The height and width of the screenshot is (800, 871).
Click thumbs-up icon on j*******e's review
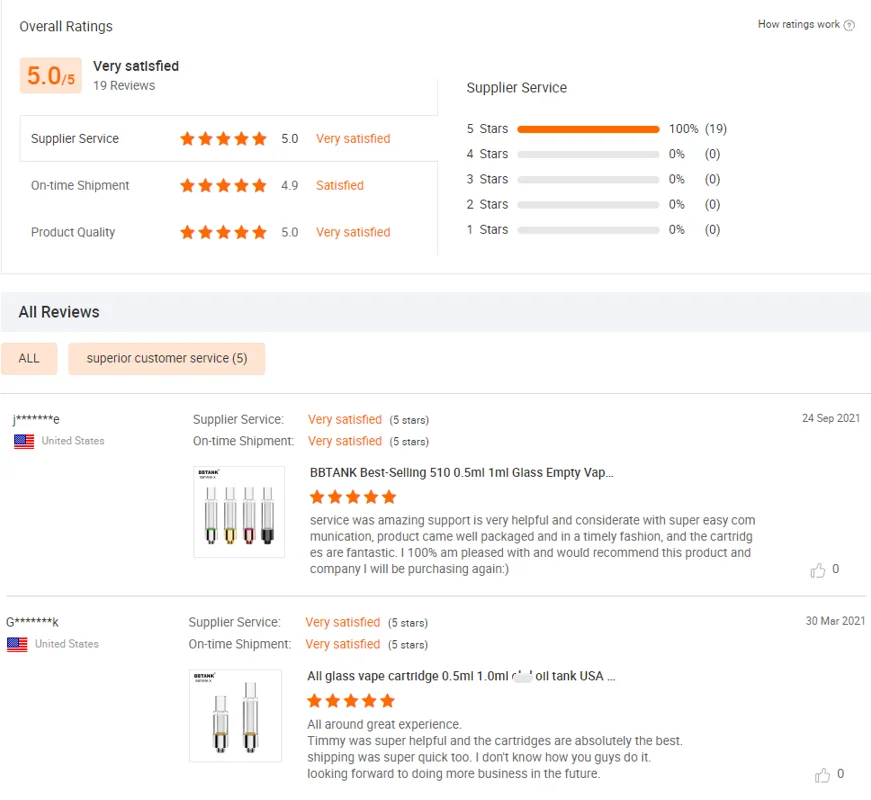(x=818, y=570)
